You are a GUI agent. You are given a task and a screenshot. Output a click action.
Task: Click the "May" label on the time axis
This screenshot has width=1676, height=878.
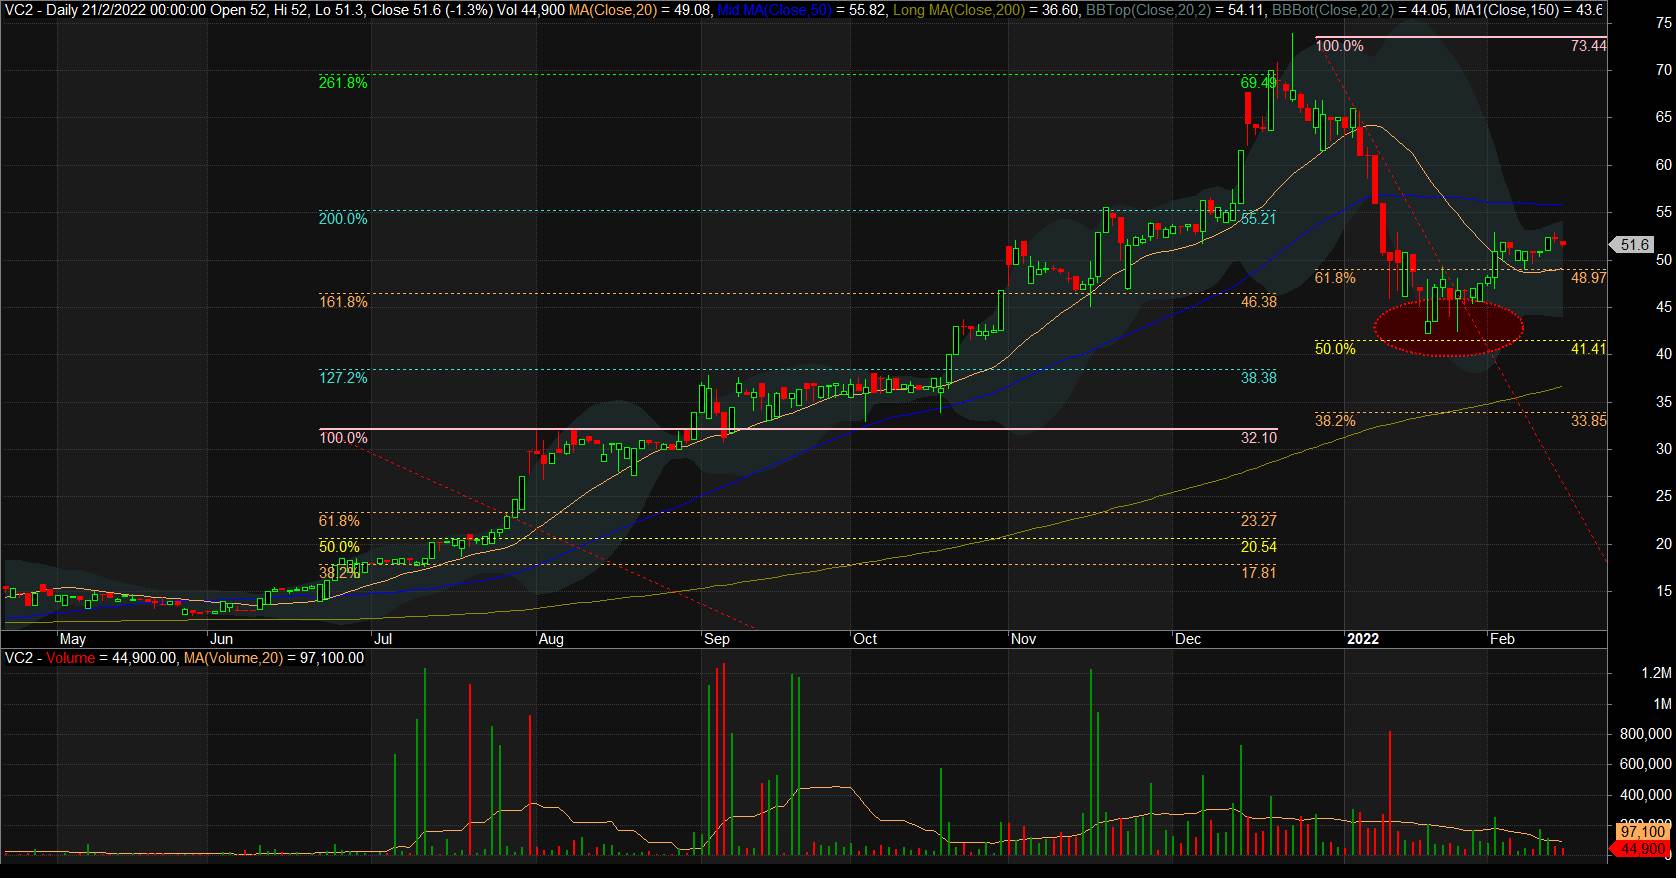tap(73, 639)
